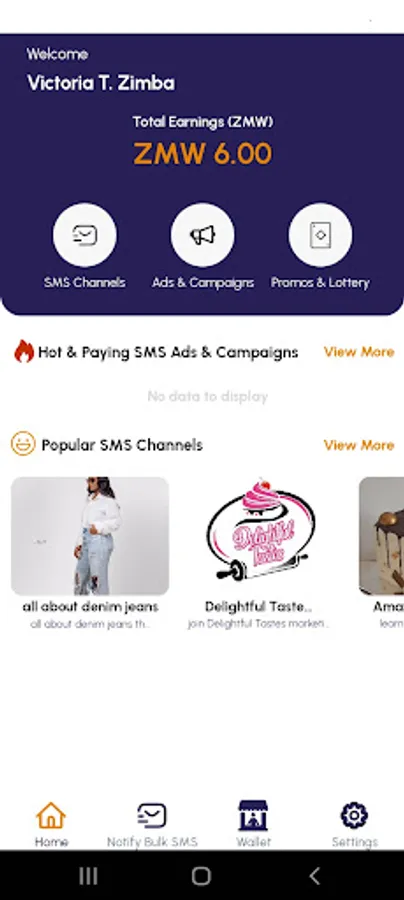Tap the Android recent apps button
This screenshot has height=900, width=404.
pyautogui.click(x=88, y=875)
